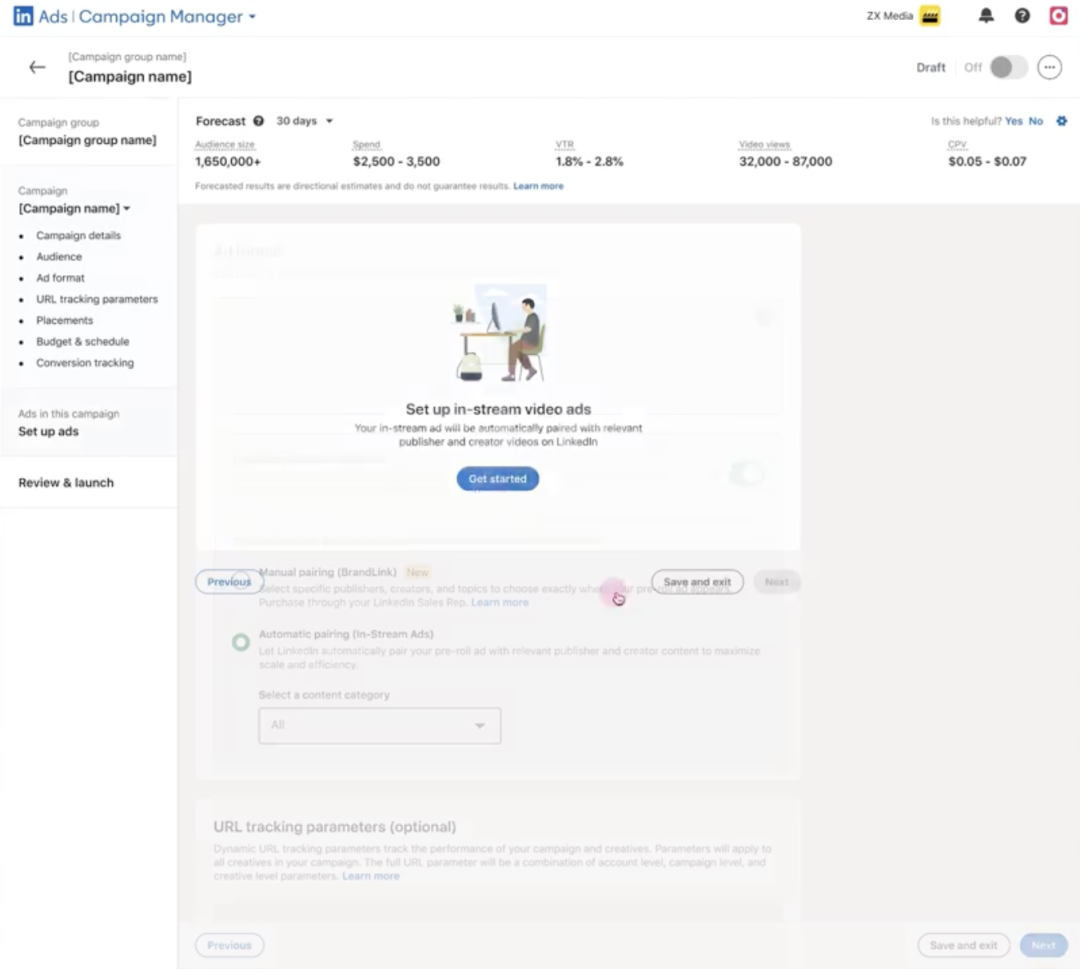Screen dimensions: 1080x973
Task: Click the VTR metric label
Action: 565,145
